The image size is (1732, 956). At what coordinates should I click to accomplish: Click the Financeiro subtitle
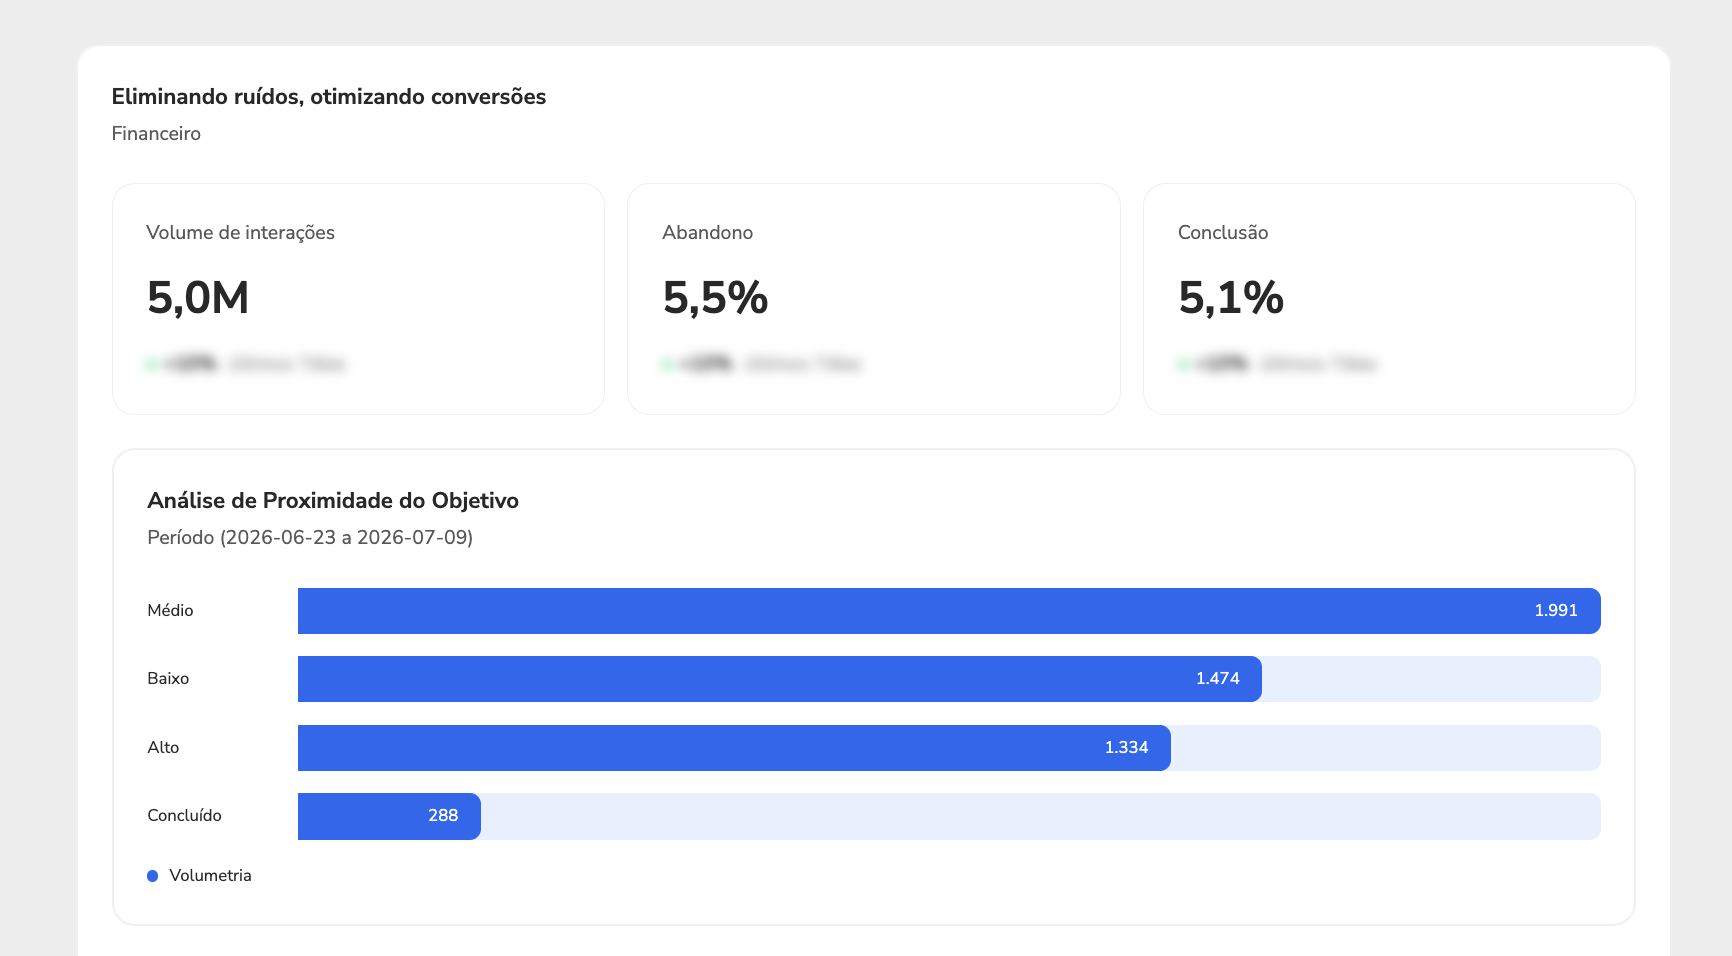tap(156, 134)
